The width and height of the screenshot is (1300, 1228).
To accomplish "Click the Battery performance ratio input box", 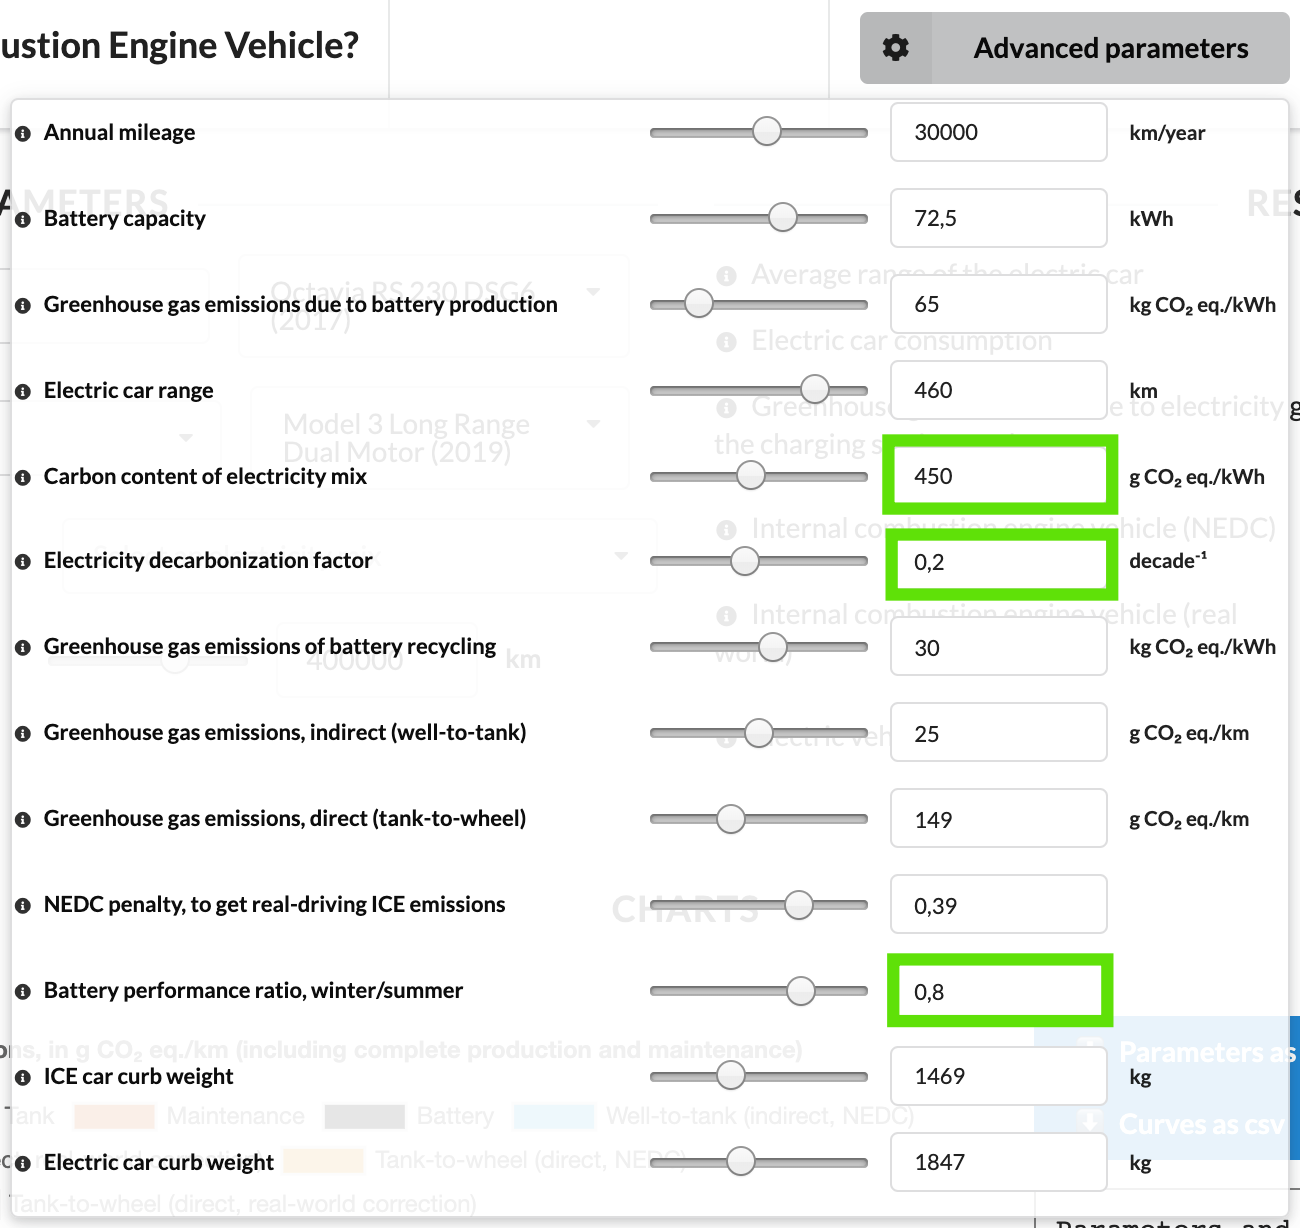I will tap(998, 992).
